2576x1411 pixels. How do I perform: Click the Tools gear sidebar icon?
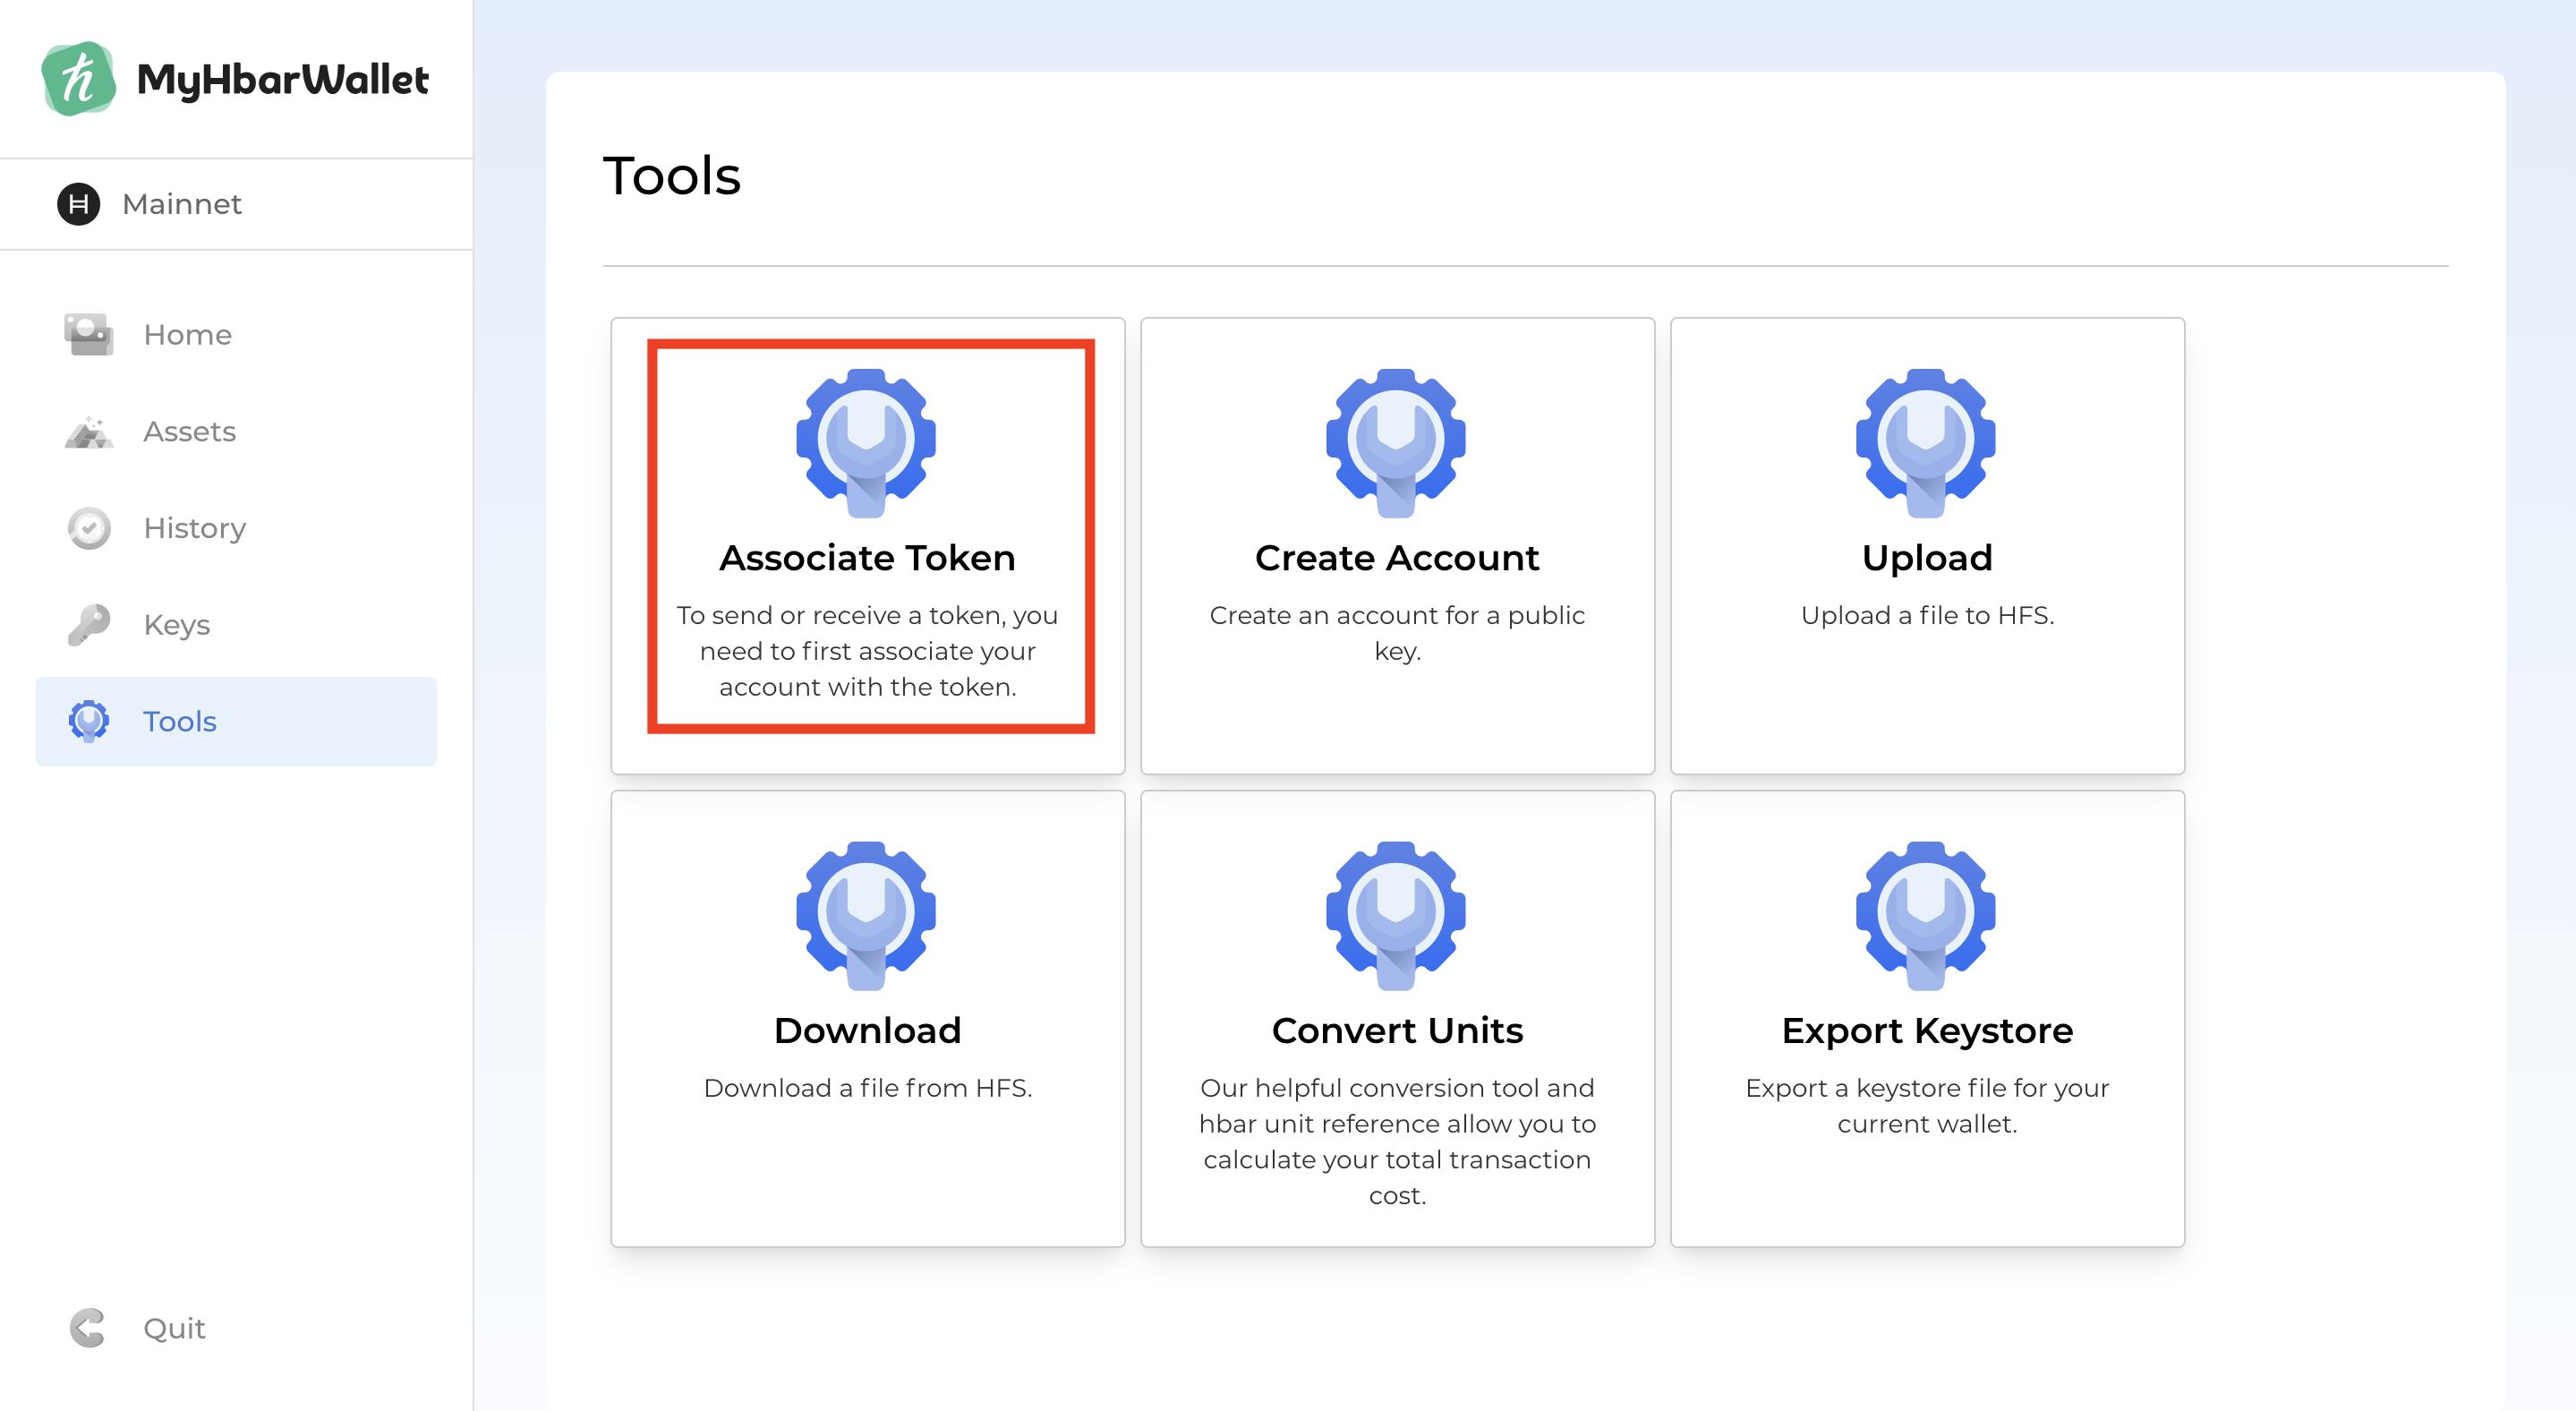click(x=89, y=721)
